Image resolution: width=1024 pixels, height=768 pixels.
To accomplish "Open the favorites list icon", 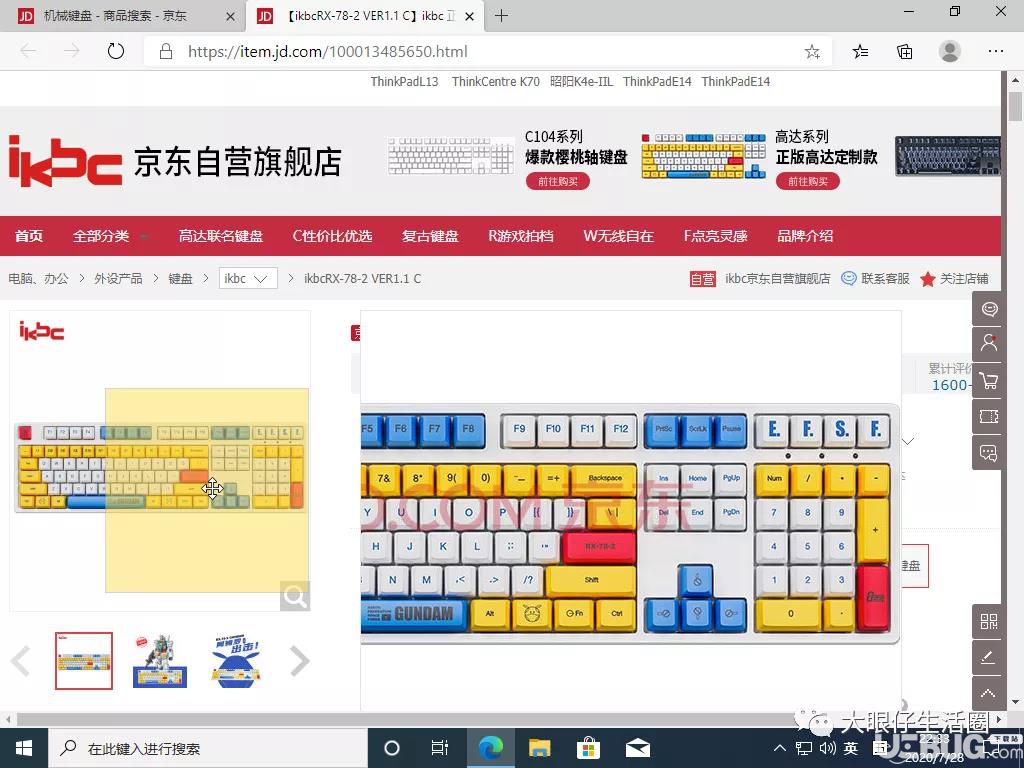I will (861, 52).
